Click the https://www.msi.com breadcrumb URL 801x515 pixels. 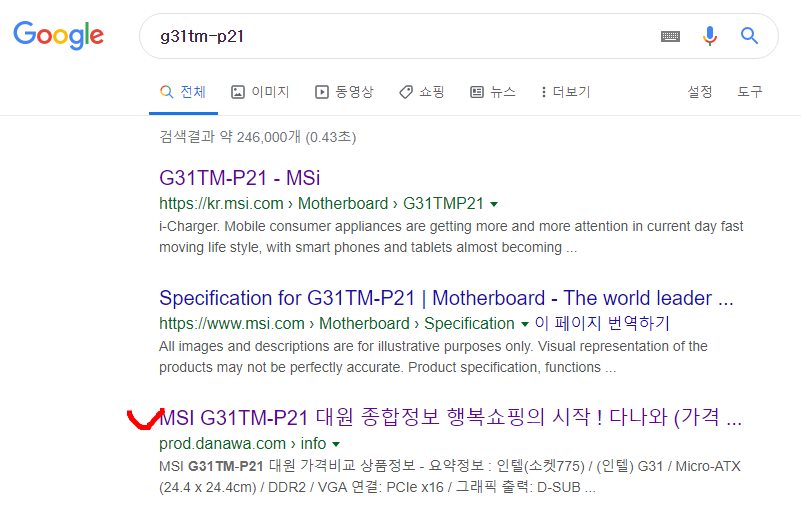point(337,323)
